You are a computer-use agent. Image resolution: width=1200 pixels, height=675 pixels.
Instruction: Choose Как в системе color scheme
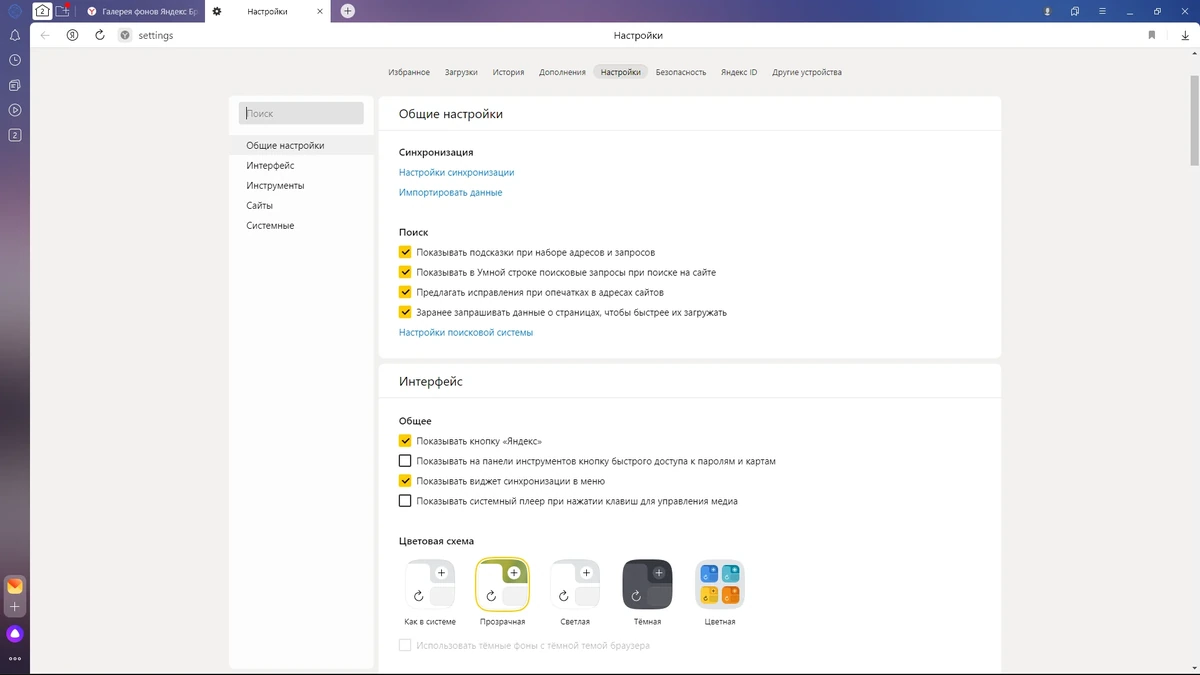430,584
